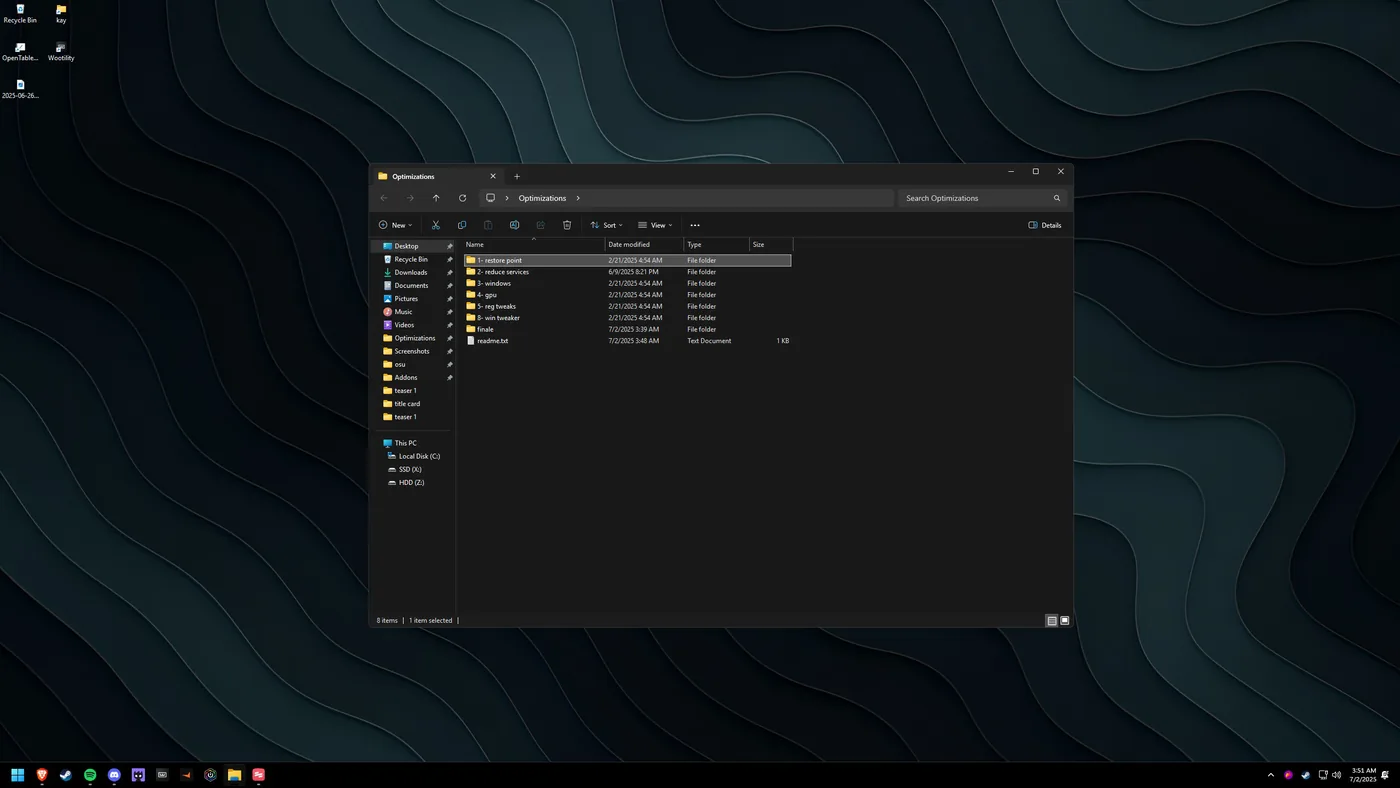
Task: Toggle the Details pane button
Action: tap(1045, 225)
